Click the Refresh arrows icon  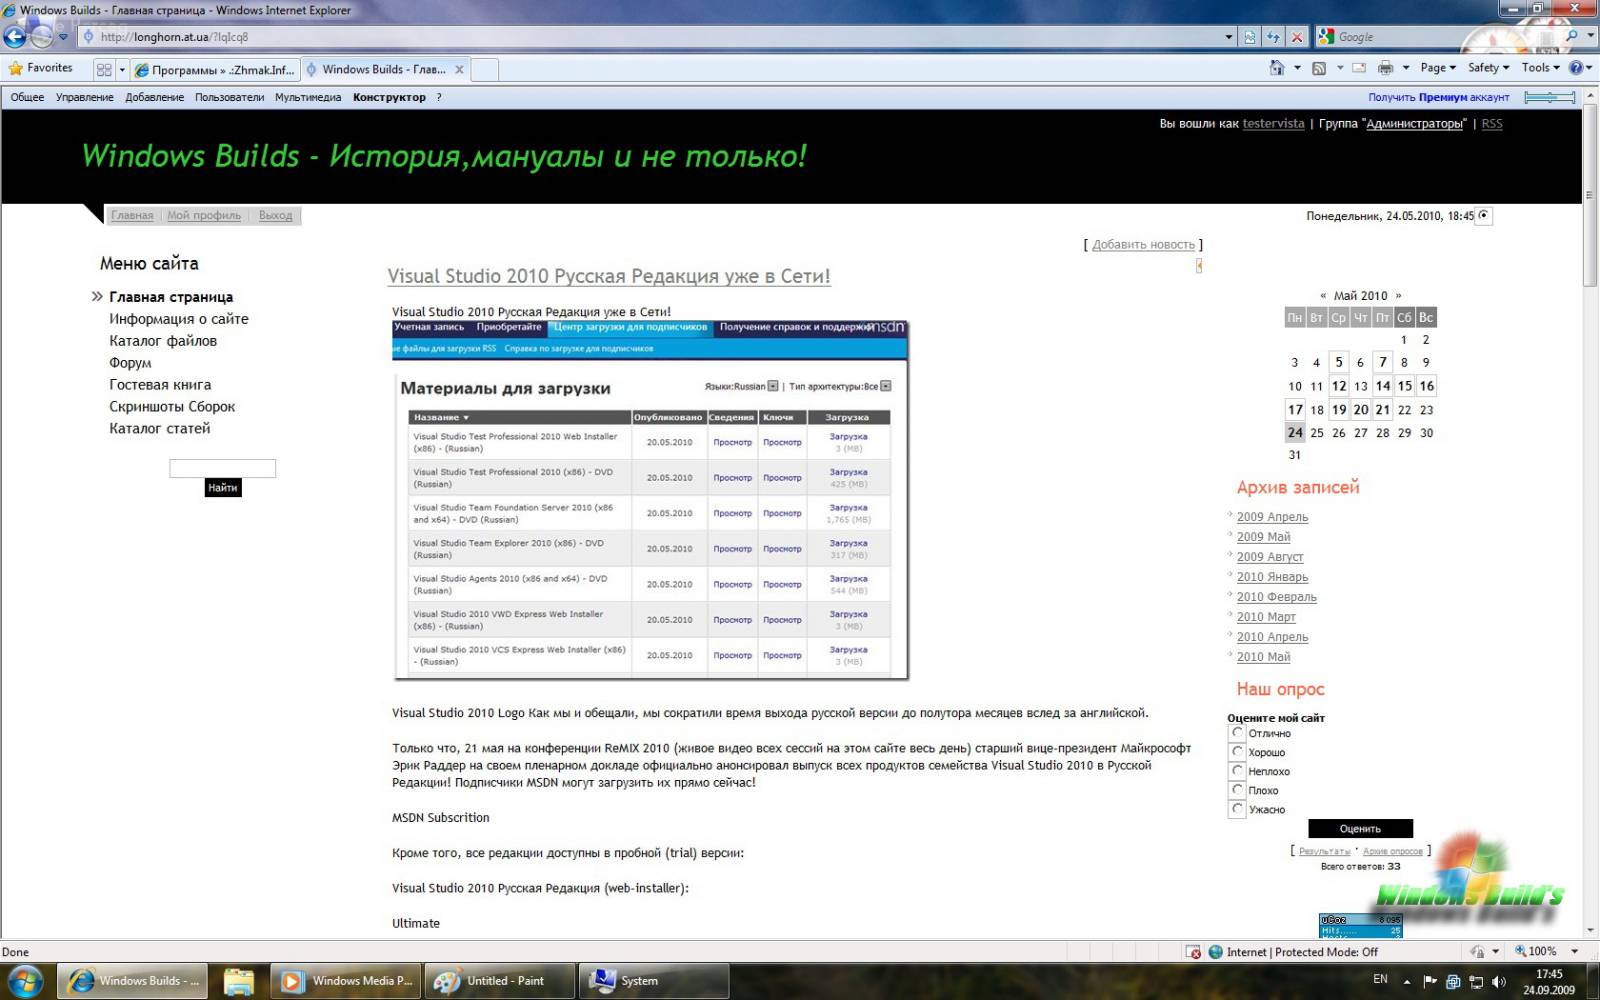click(x=1273, y=37)
